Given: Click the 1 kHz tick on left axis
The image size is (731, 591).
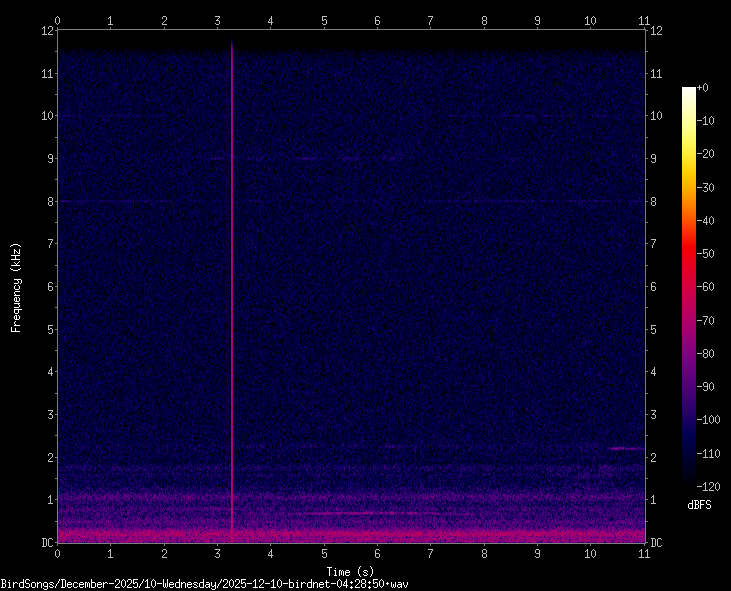Looking at the screenshot, I should pos(48,500).
